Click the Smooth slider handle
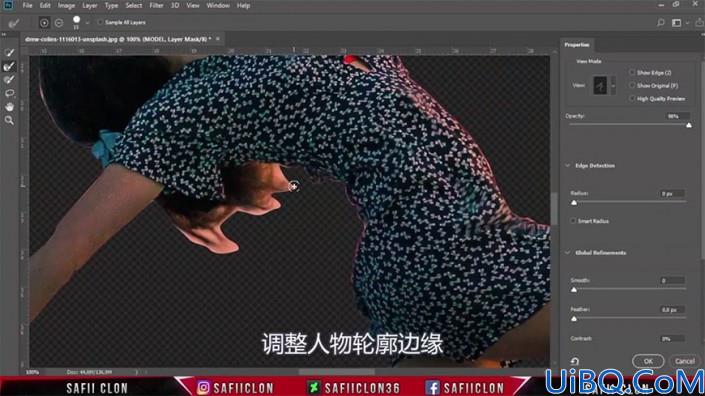Viewport: 705px width, 396px height. [x=574, y=290]
